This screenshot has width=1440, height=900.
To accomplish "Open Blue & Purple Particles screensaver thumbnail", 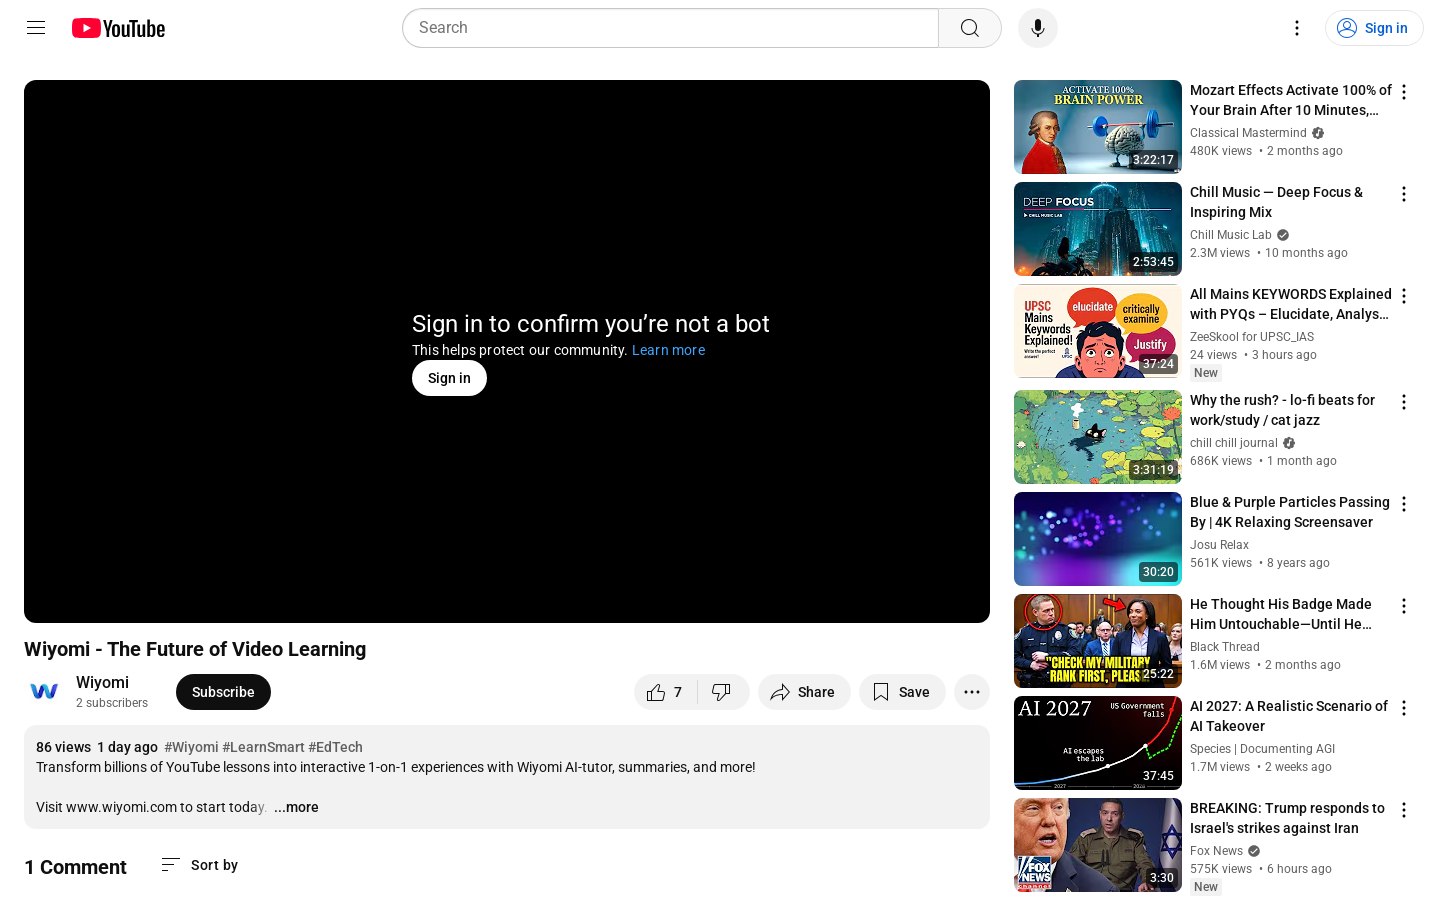I will pyautogui.click(x=1098, y=539).
